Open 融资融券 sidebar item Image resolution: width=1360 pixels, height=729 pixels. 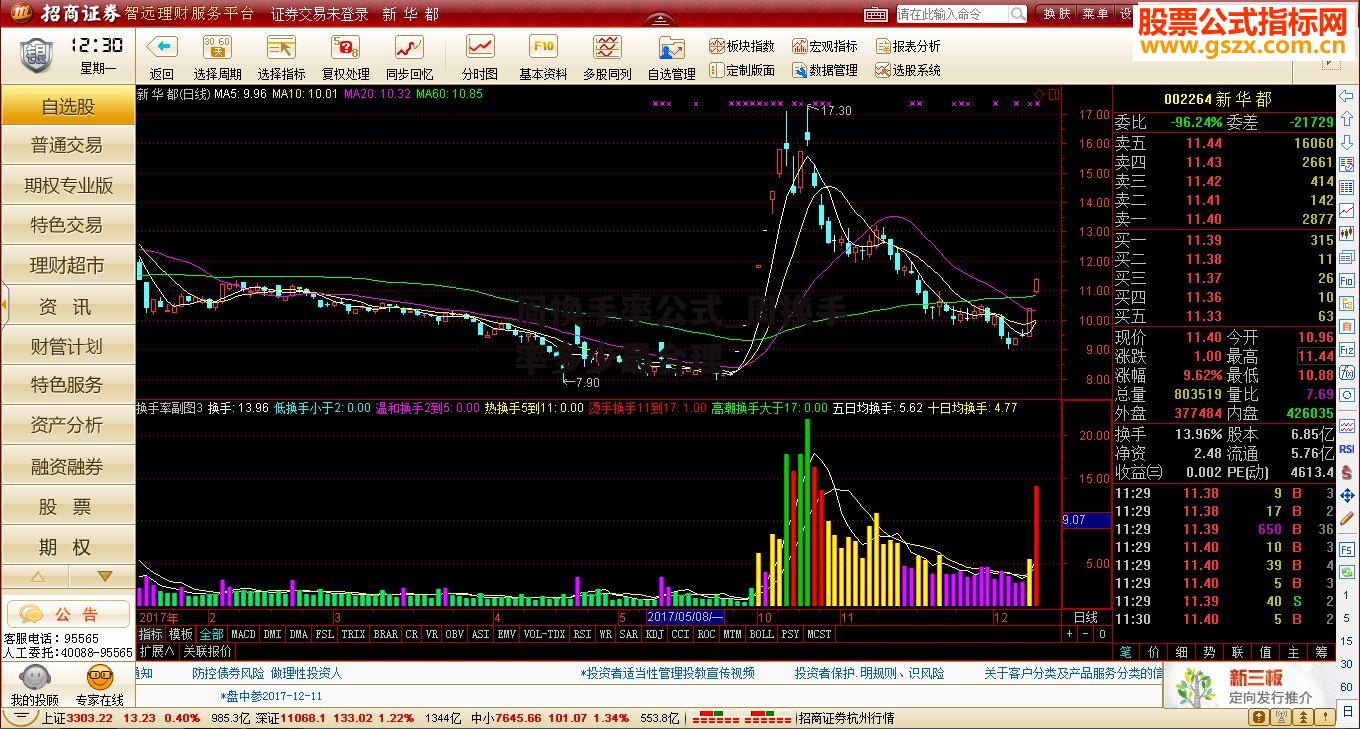(x=68, y=466)
